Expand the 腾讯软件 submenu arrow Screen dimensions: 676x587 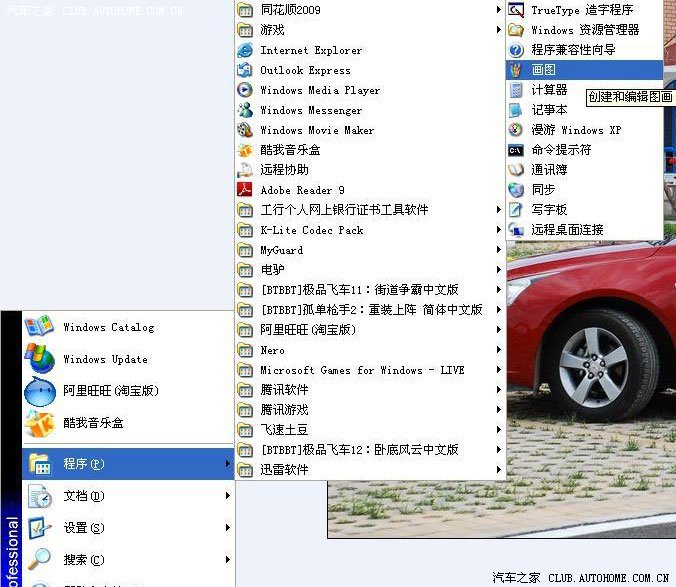pos(498,390)
